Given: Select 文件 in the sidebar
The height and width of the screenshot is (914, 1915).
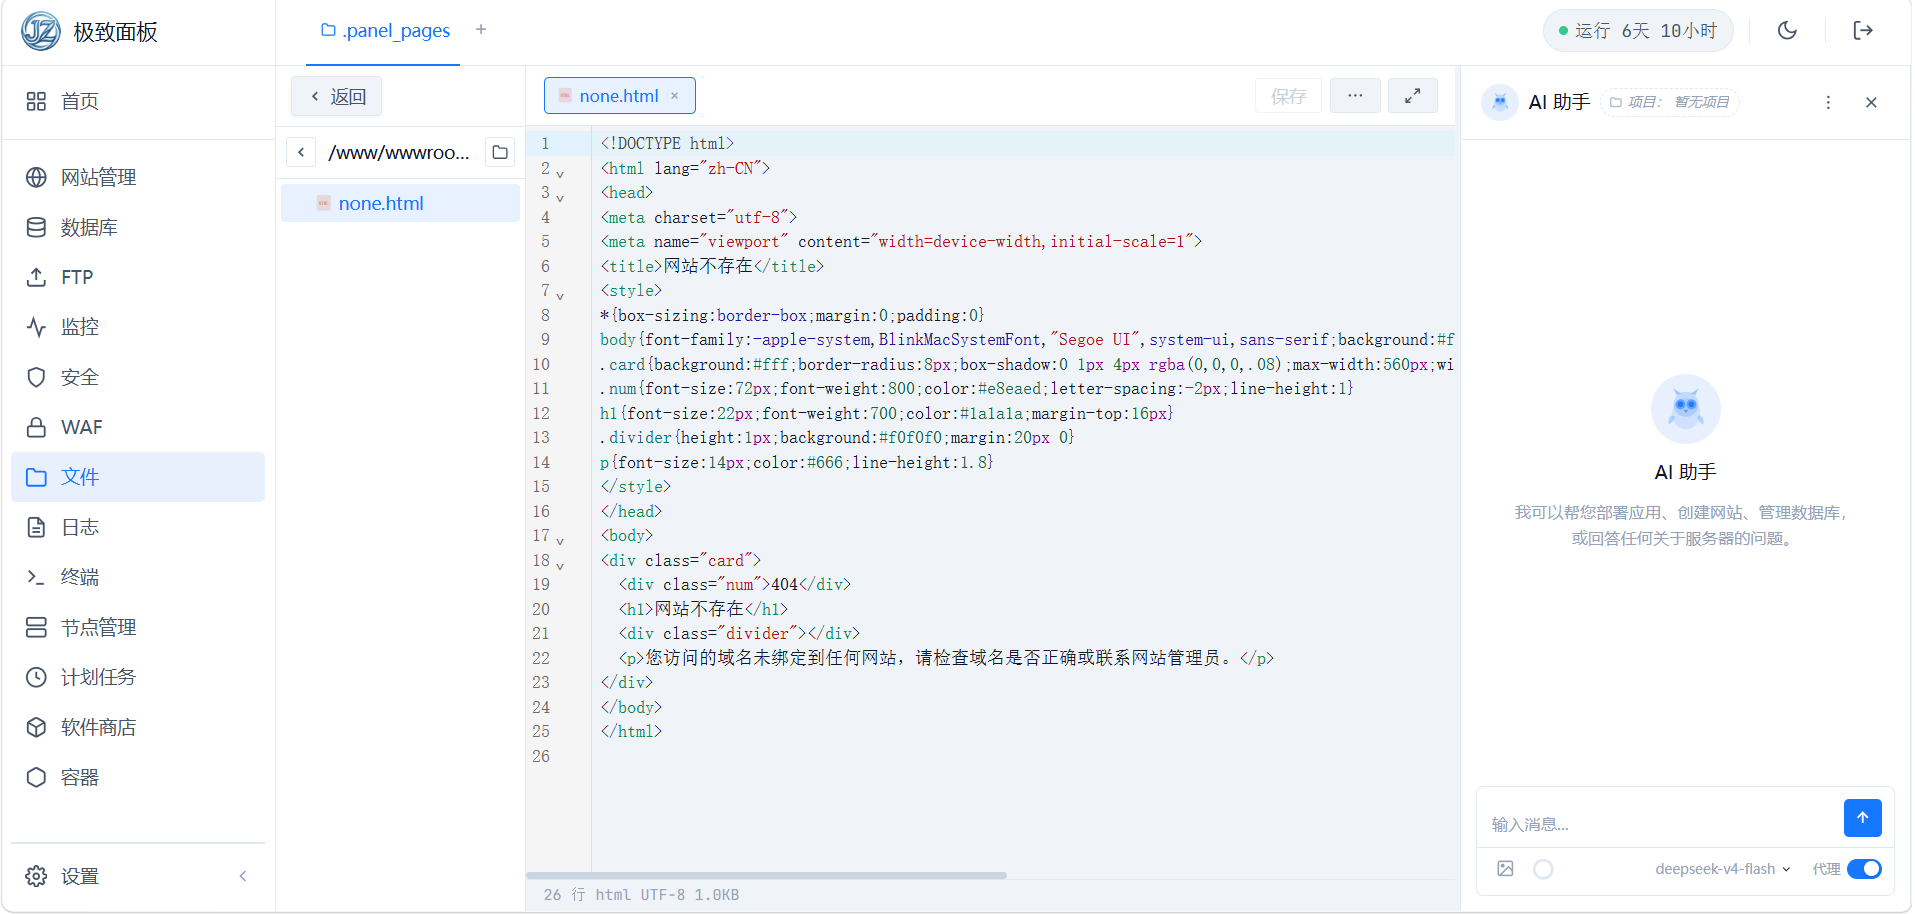Looking at the screenshot, I should [x=138, y=477].
